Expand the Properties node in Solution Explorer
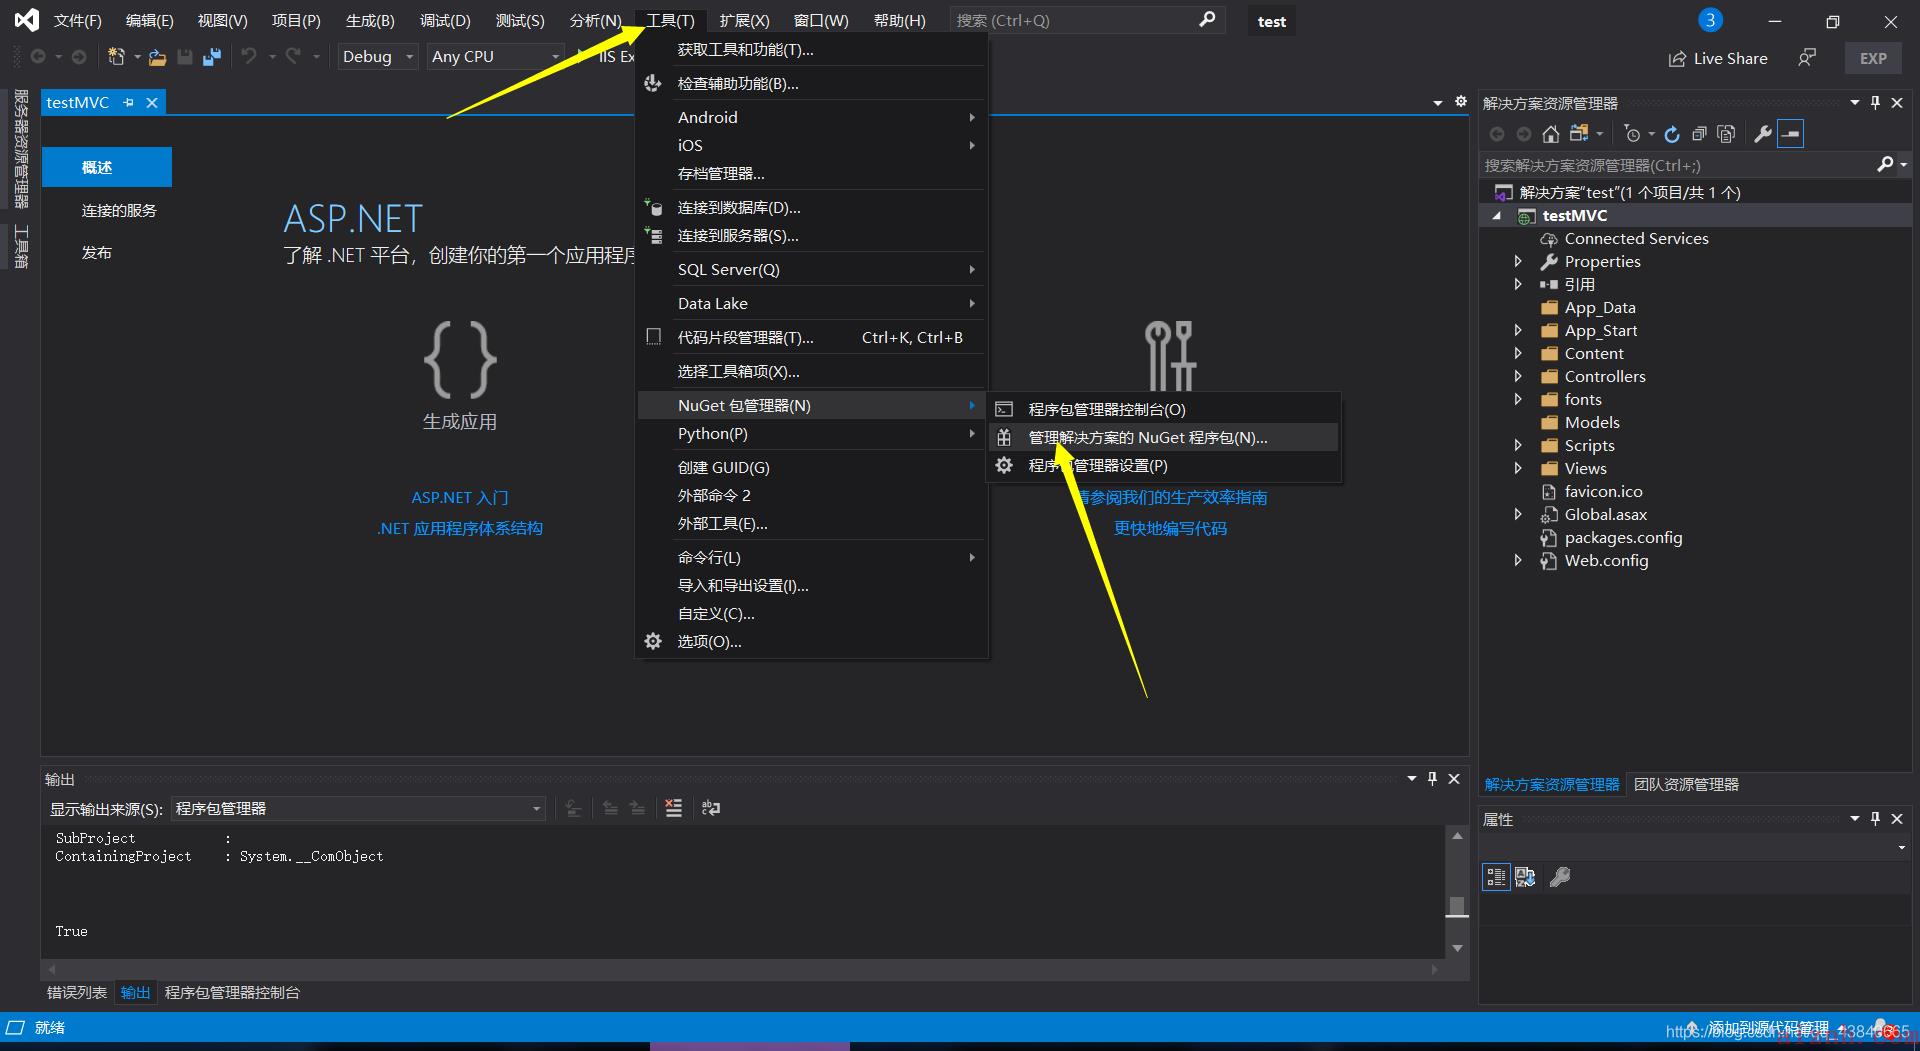Viewport: 1920px width, 1051px height. [1518, 261]
